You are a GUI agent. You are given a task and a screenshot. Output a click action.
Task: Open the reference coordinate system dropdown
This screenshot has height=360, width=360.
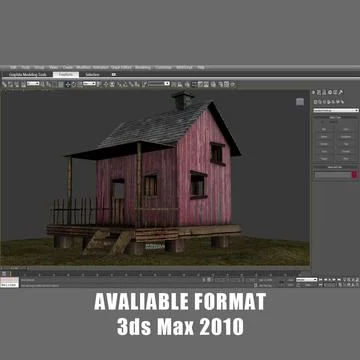coord(89,84)
